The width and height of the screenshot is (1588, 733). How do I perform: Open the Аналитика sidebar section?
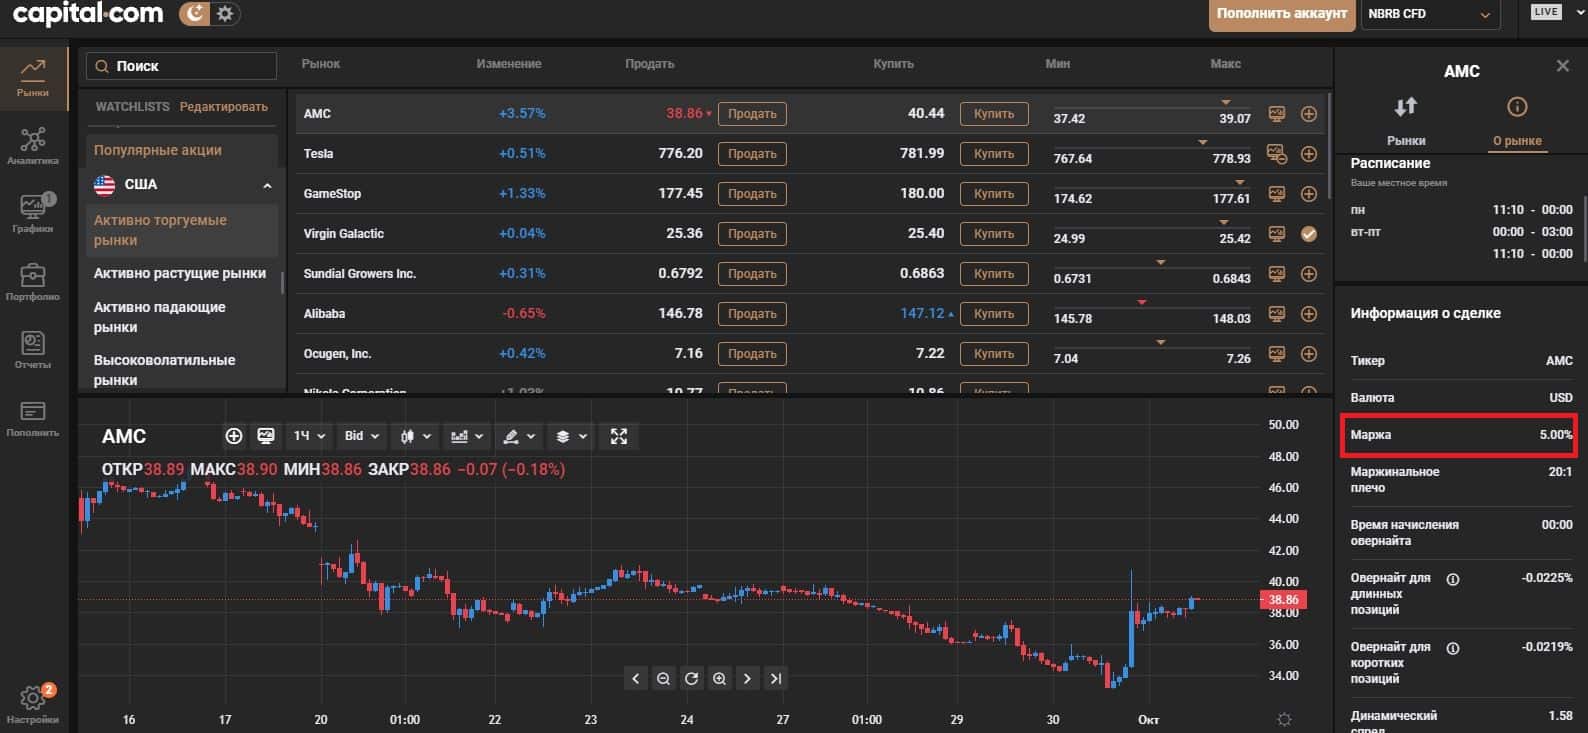click(33, 146)
